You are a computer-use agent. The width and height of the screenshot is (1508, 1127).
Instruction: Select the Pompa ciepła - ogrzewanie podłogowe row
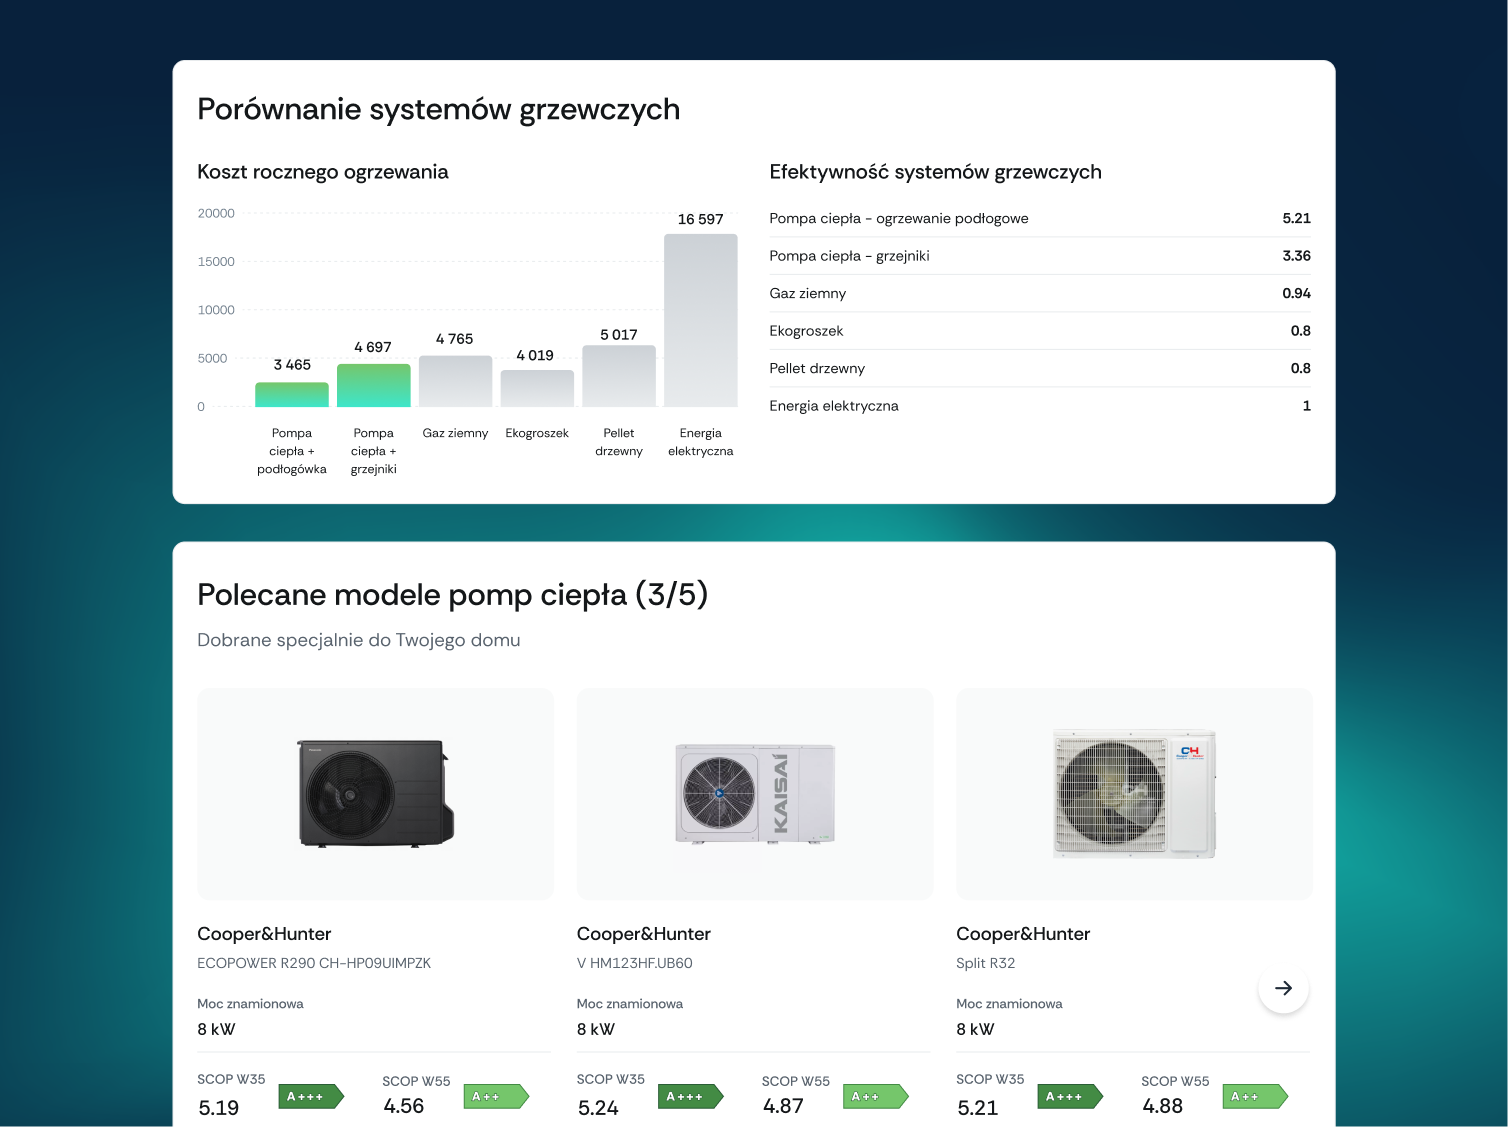[x=1039, y=219]
